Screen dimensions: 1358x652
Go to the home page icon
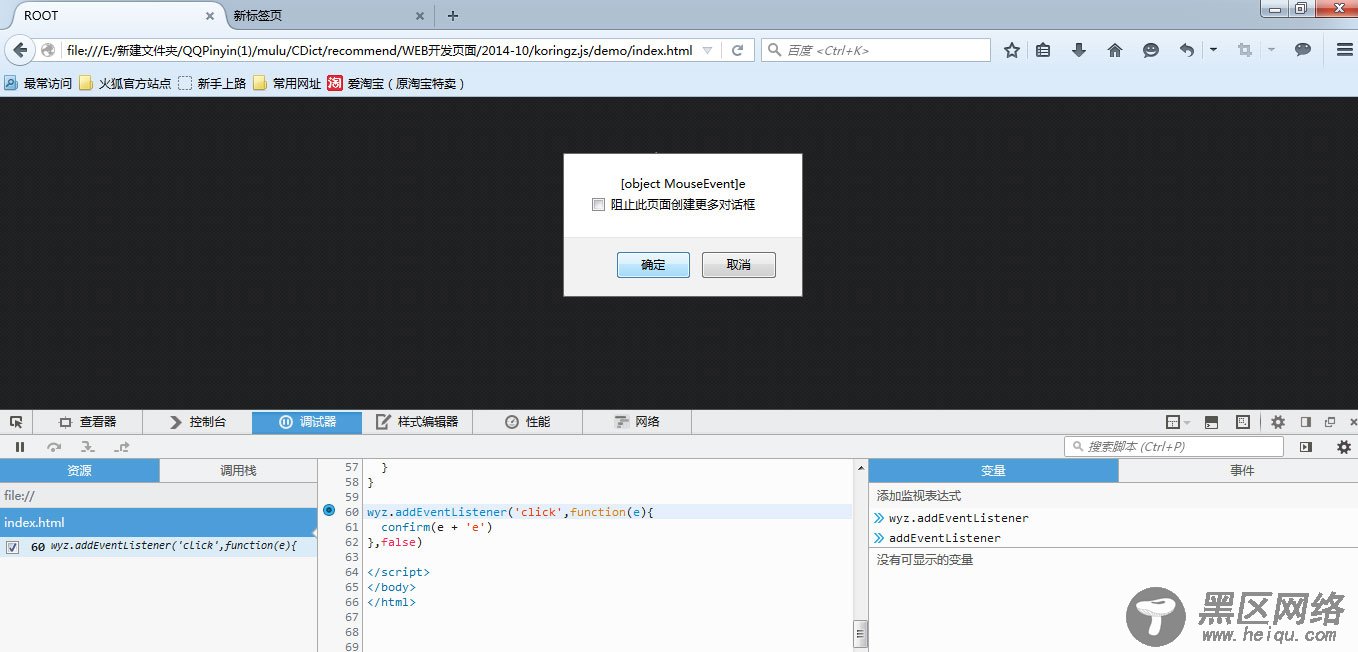tap(1115, 50)
